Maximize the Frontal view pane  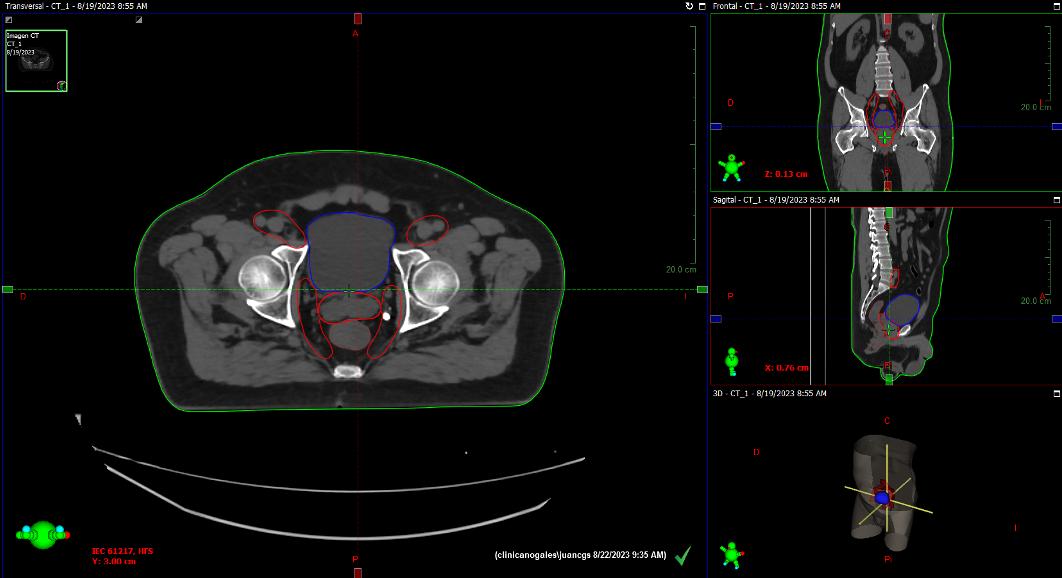pyautogui.click(x=1057, y=6)
